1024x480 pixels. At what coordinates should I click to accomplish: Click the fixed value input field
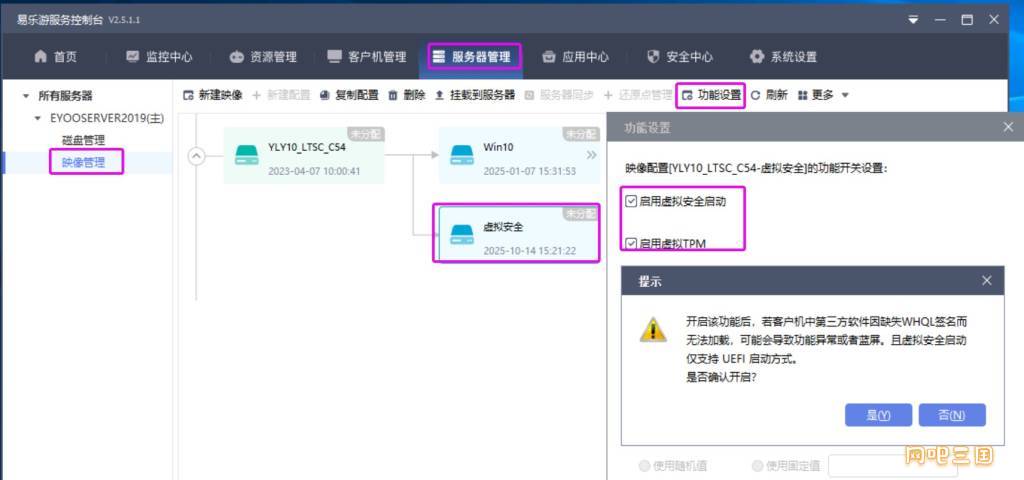pyautogui.click(x=870, y=465)
